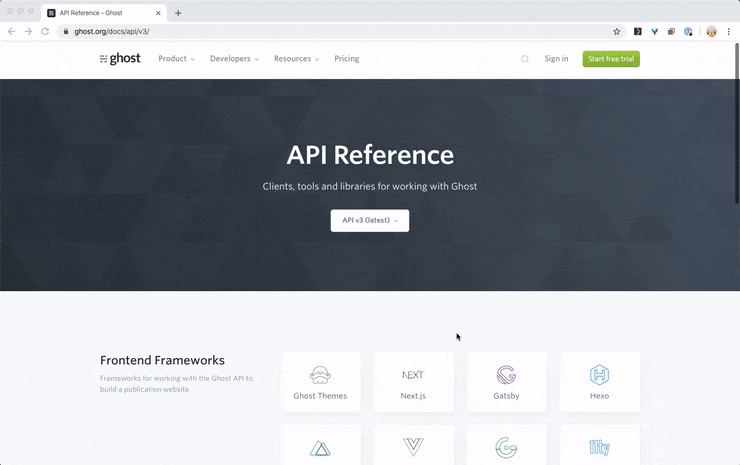The width and height of the screenshot is (740, 465).
Task: Bookmark this page with star icon
Action: (x=617, y=31)
